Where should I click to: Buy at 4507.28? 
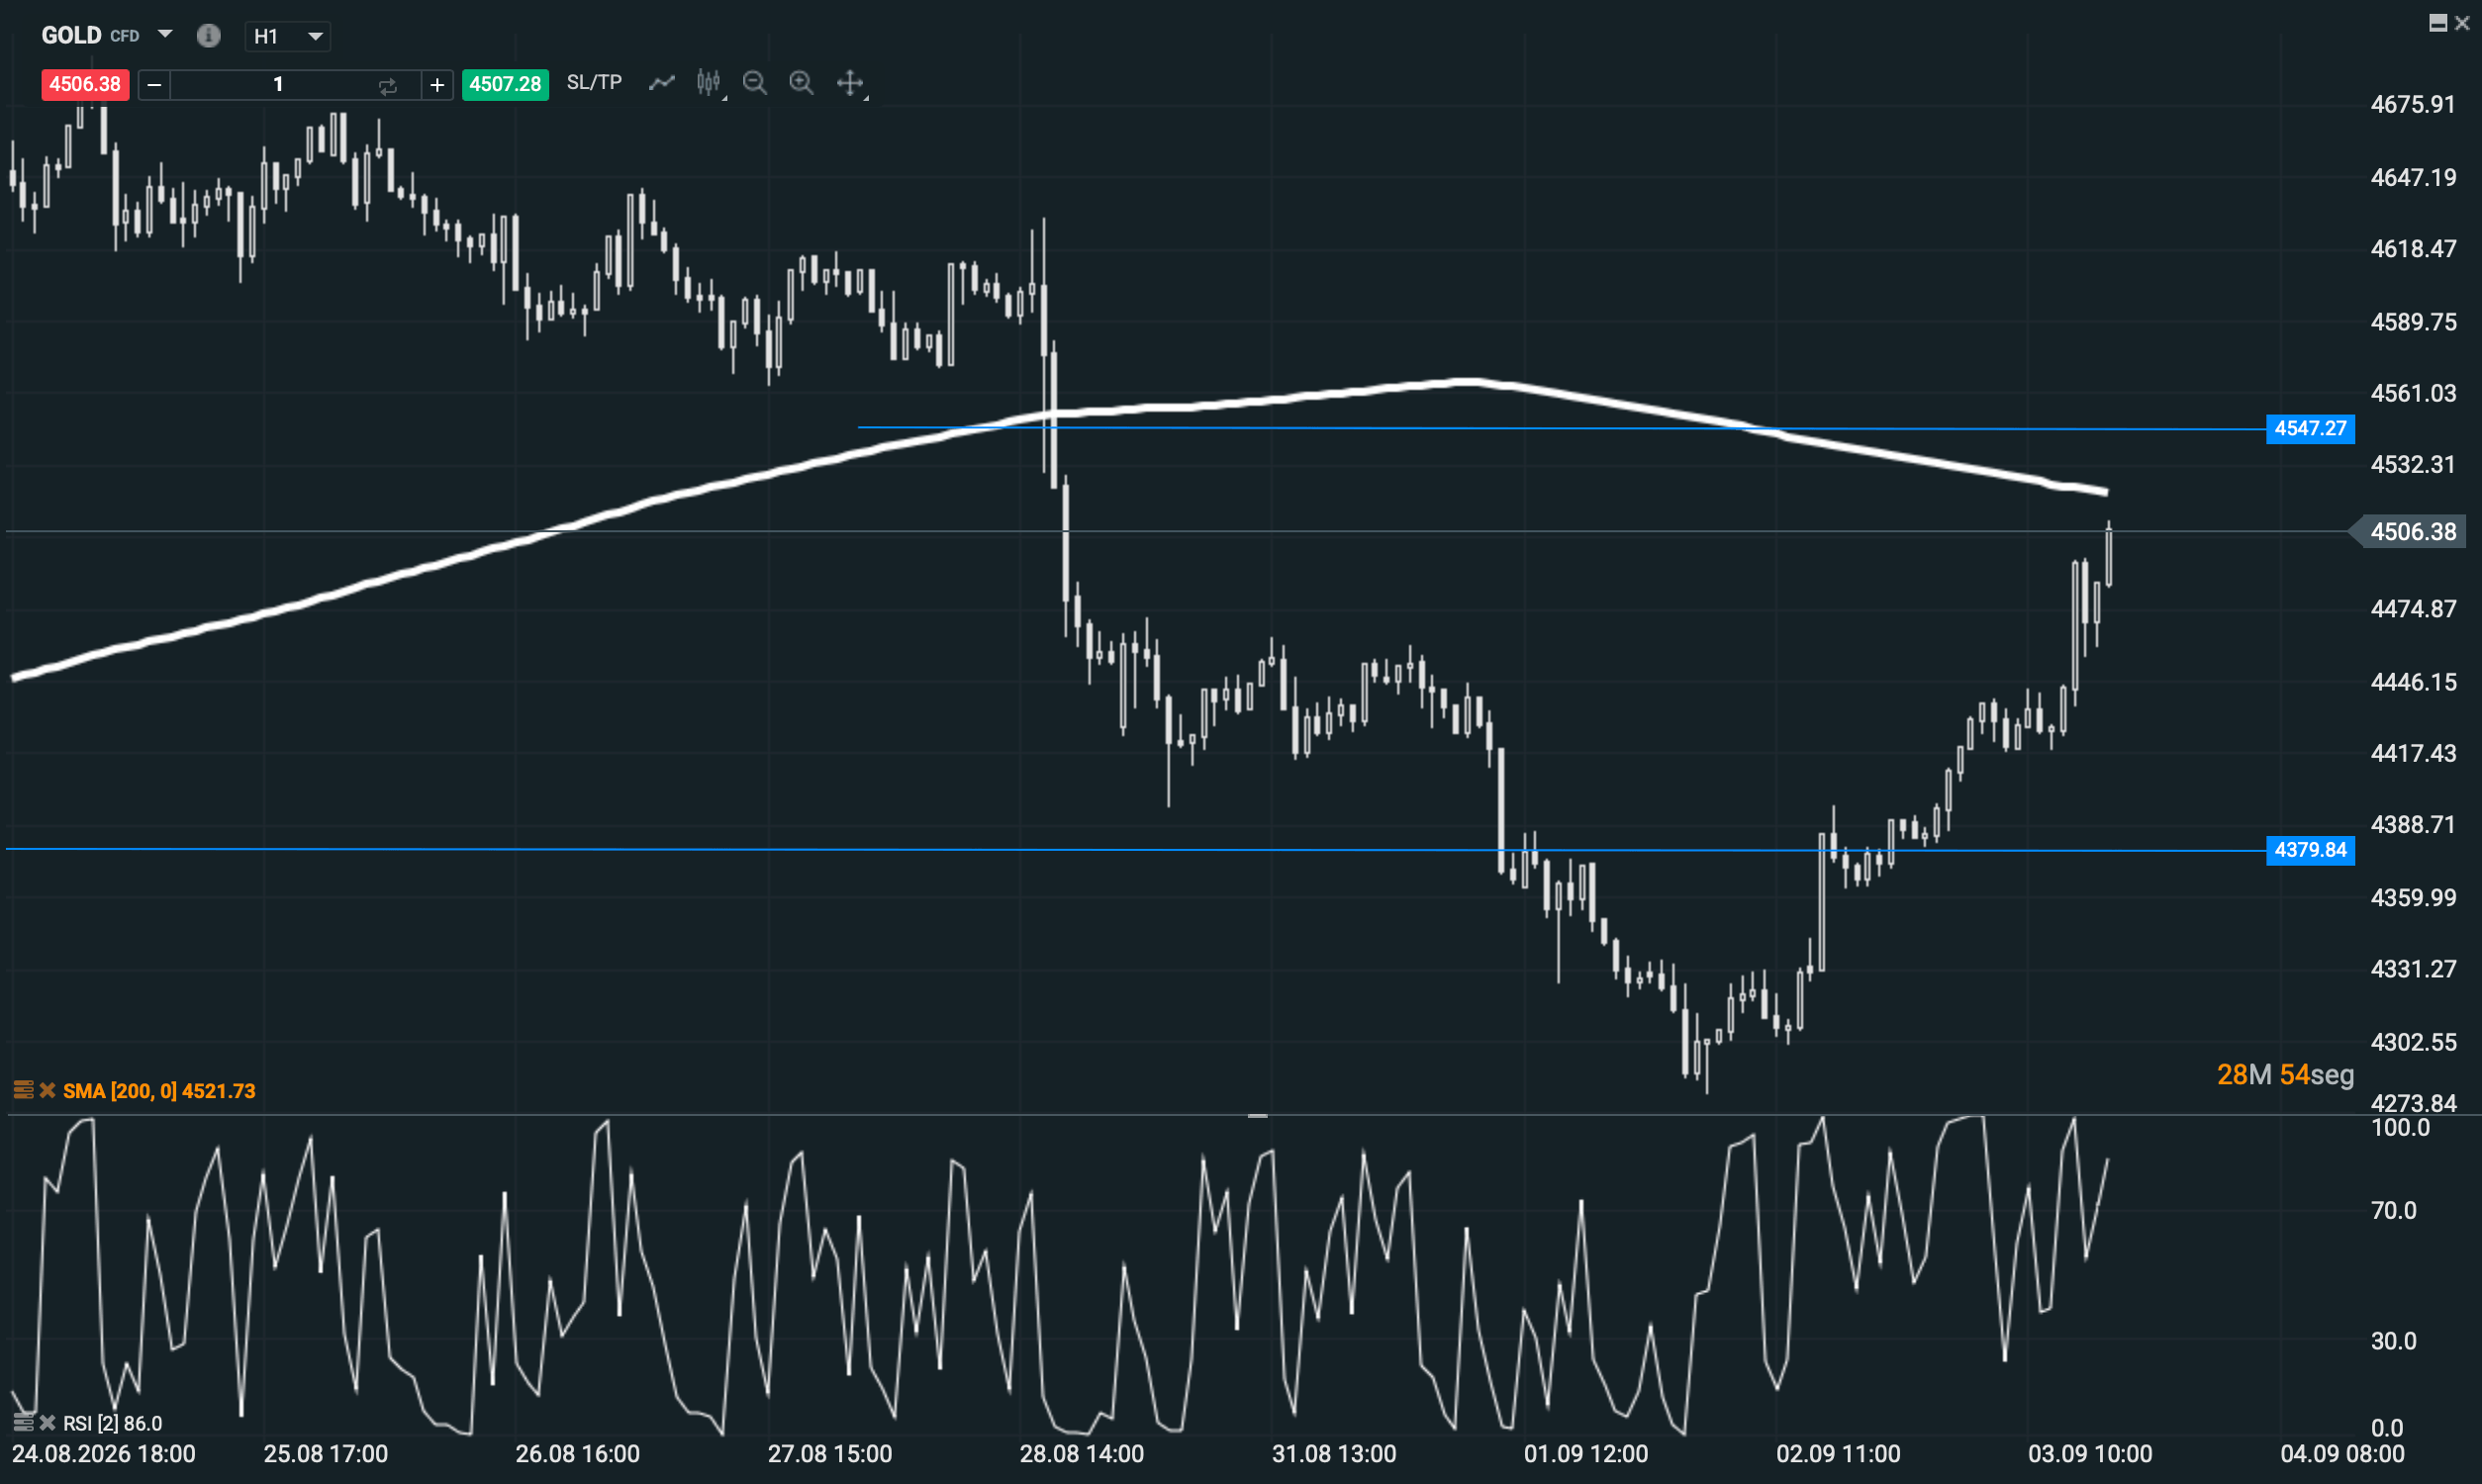pyautogui.click(x=505, y=84)
